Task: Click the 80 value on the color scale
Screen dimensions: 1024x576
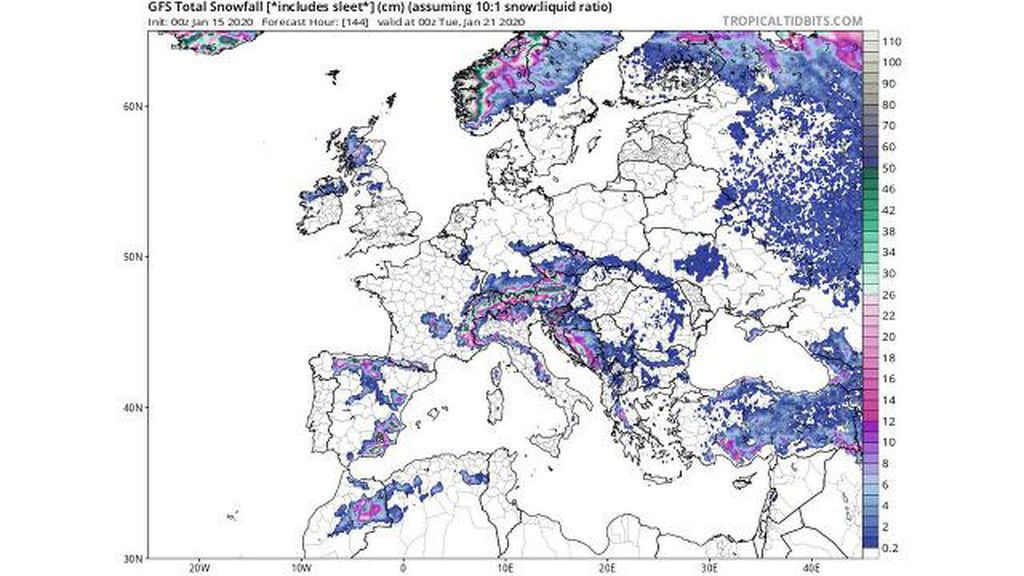Action: click(x=889, y=105)
